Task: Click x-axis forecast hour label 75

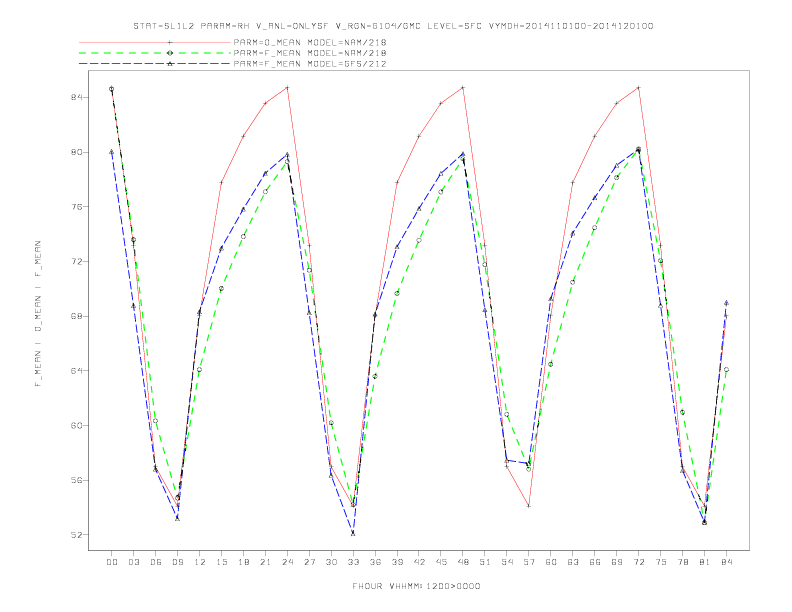Action: (x=661, y=562)
